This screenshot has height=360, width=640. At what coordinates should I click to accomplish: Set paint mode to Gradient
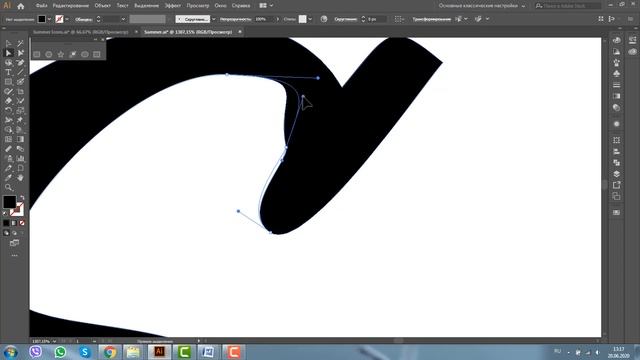[x=14, y=223]
